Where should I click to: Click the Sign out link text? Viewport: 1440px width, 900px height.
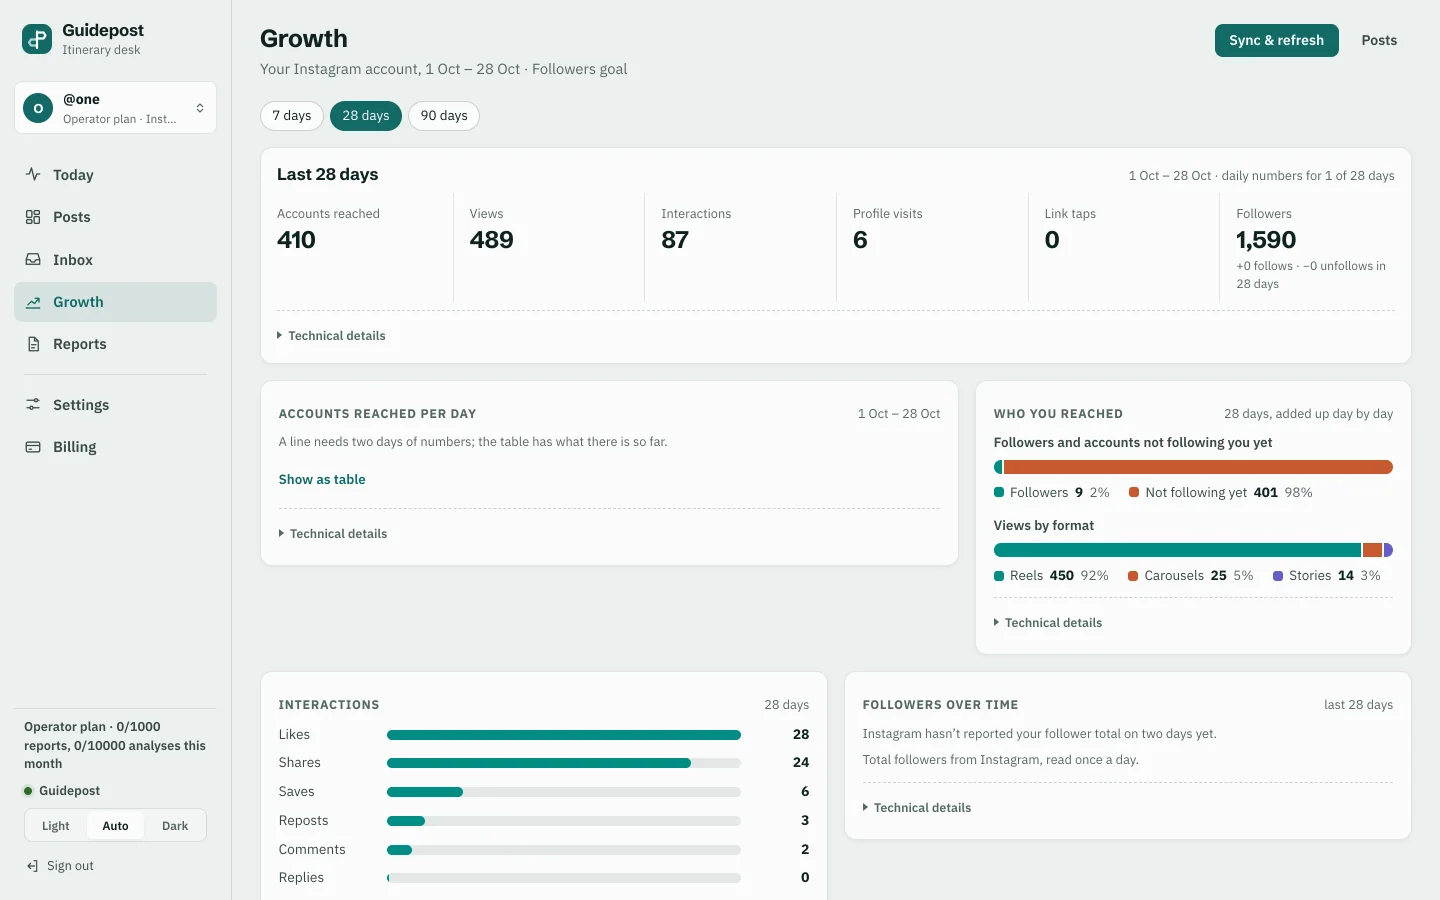(70, 866)
